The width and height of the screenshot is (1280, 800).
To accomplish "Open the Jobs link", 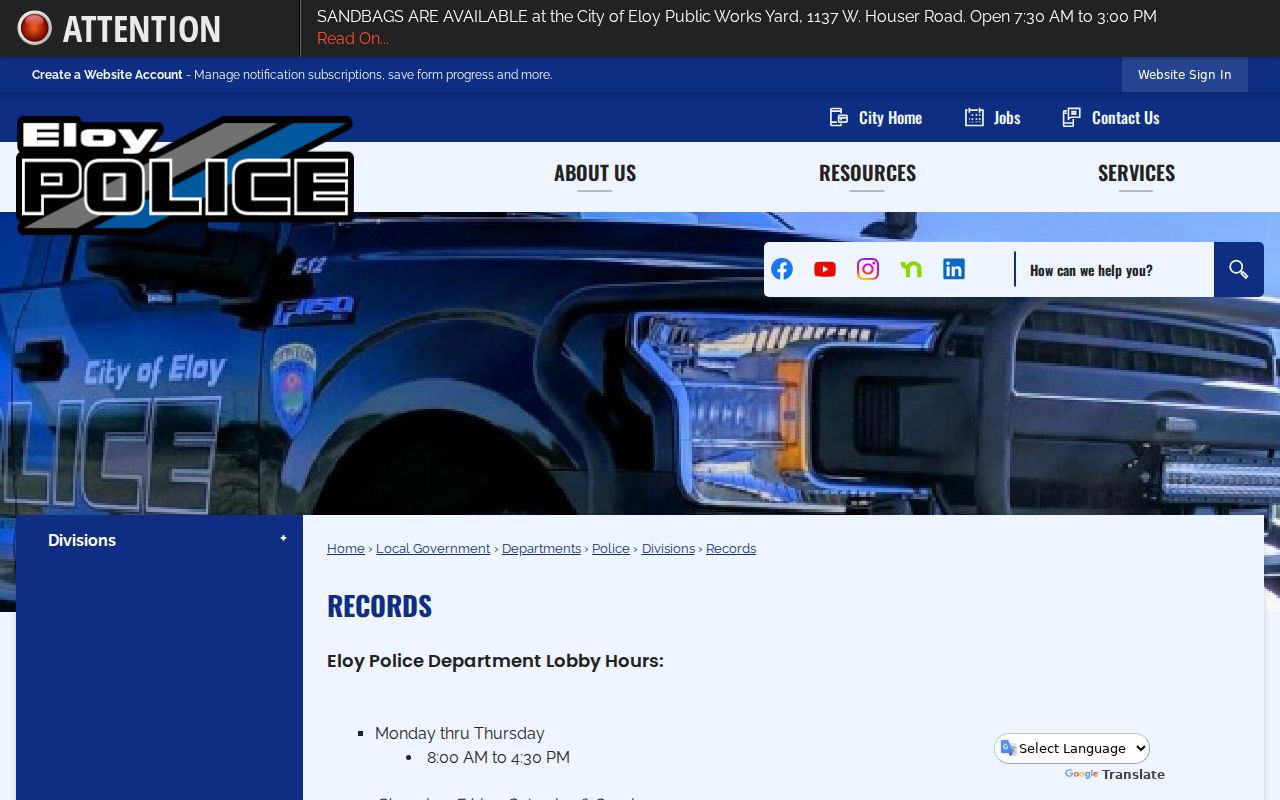I will point(992,117).
